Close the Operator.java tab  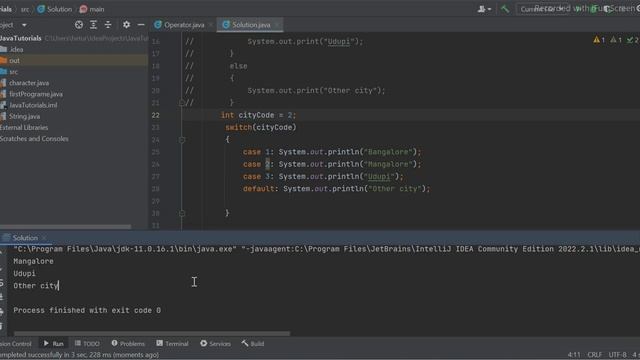click(211, 25)
